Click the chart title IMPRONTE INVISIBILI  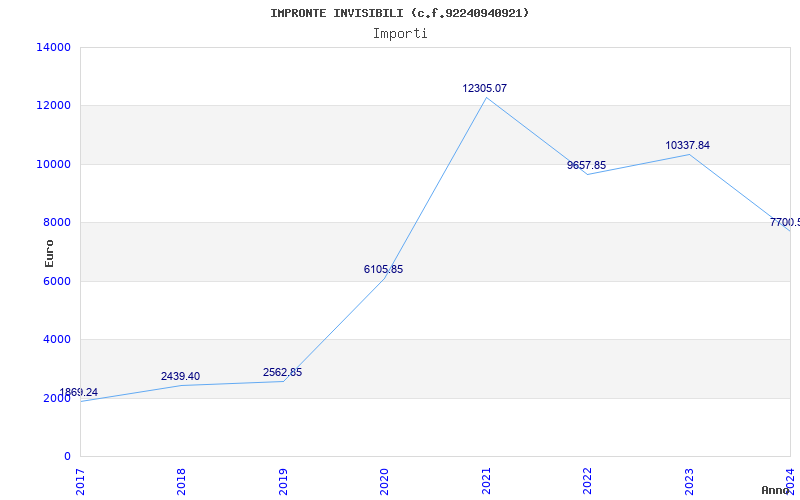(399, 13)
